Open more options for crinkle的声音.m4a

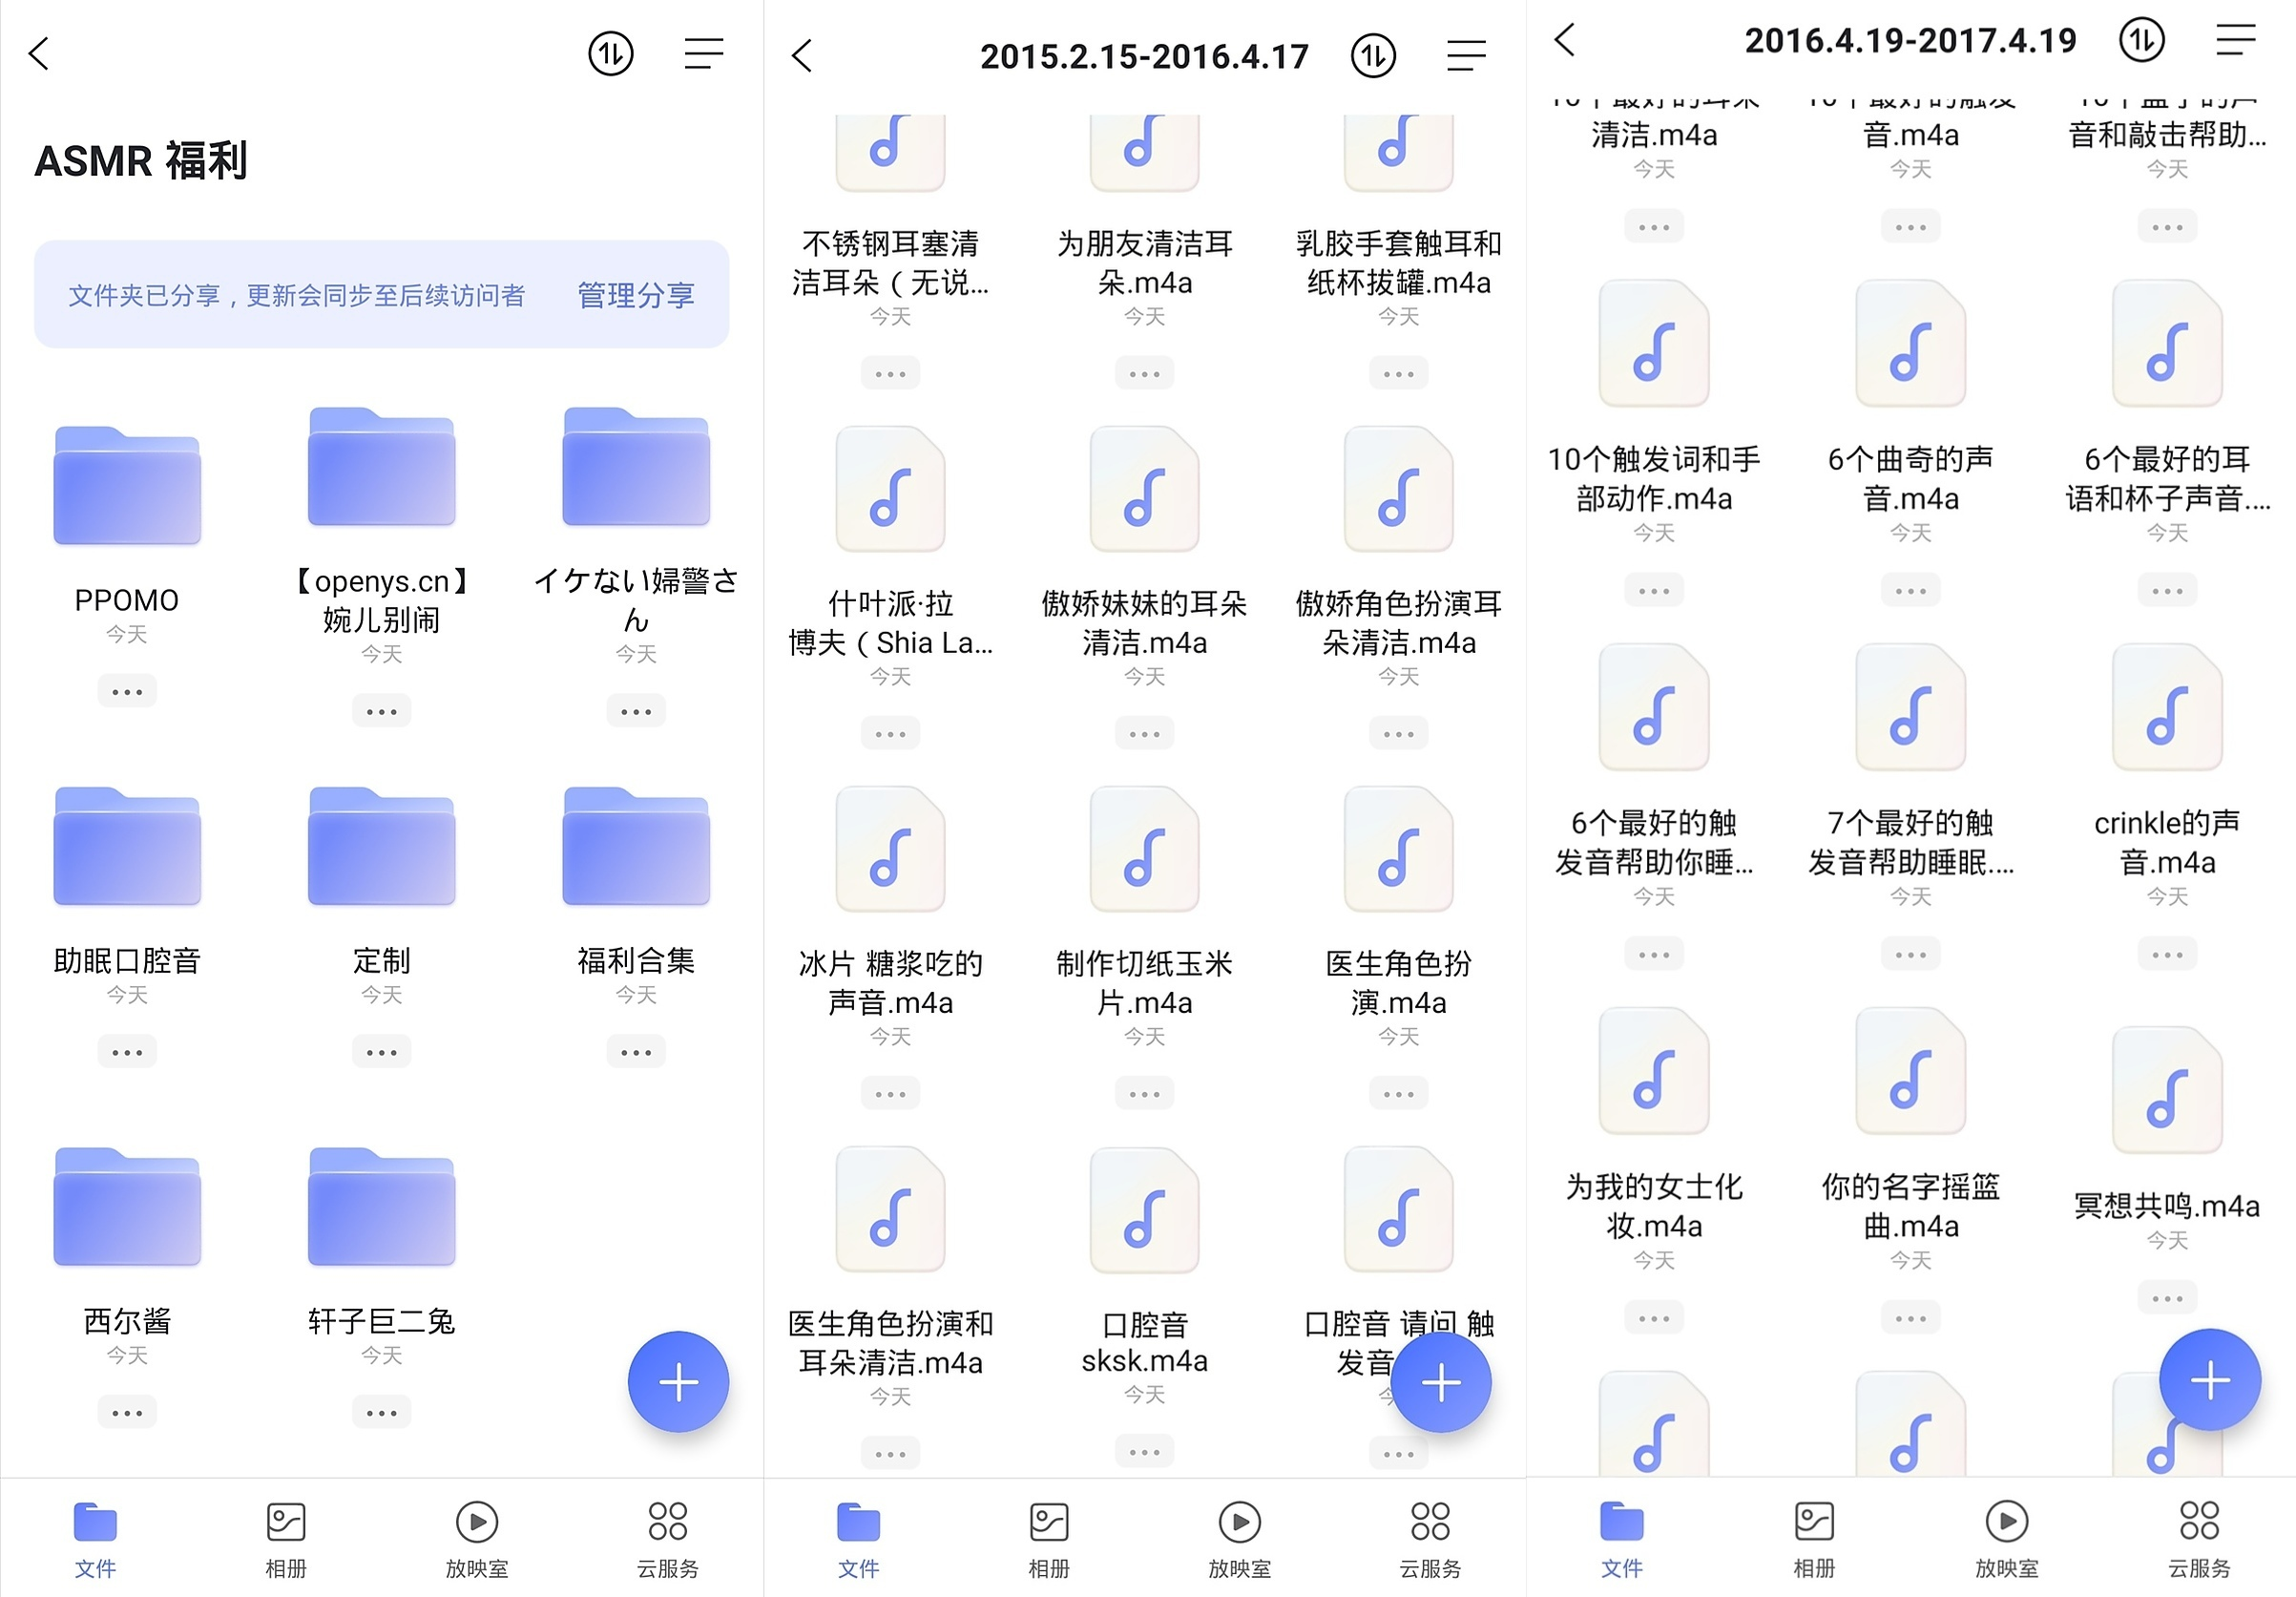(2167, 955)
